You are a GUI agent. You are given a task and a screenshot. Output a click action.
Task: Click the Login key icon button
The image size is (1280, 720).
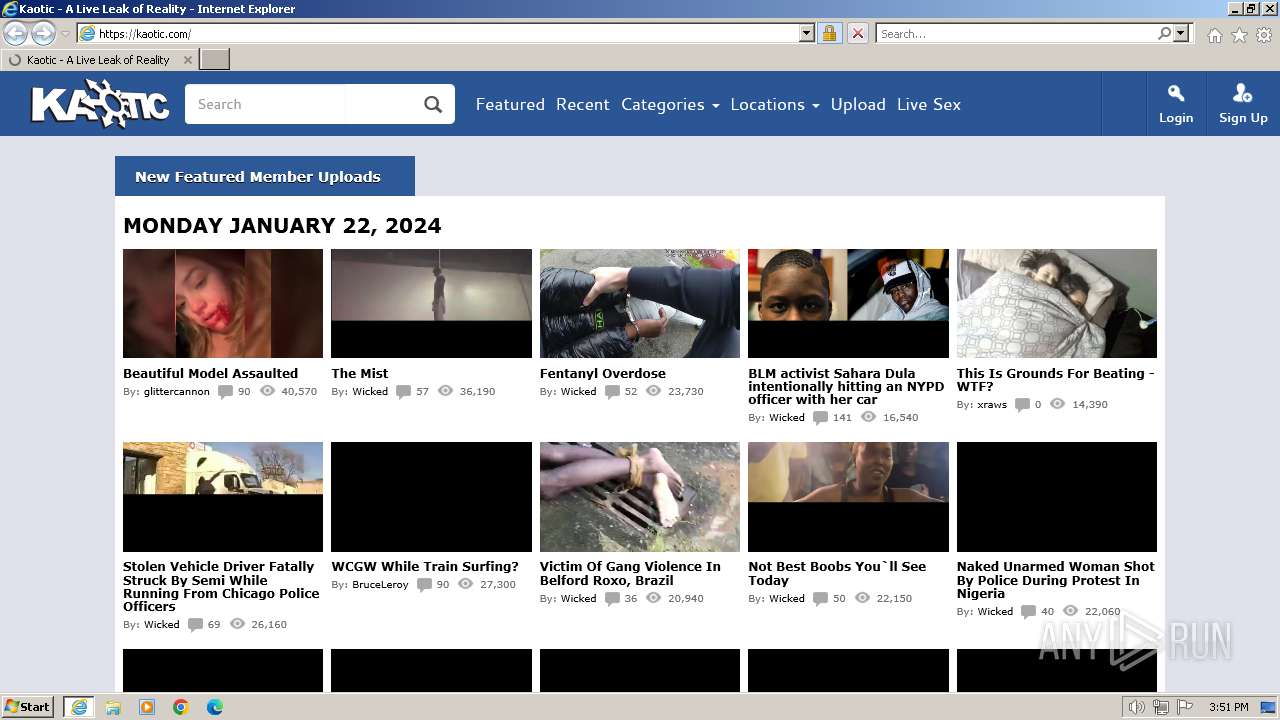1176,104
